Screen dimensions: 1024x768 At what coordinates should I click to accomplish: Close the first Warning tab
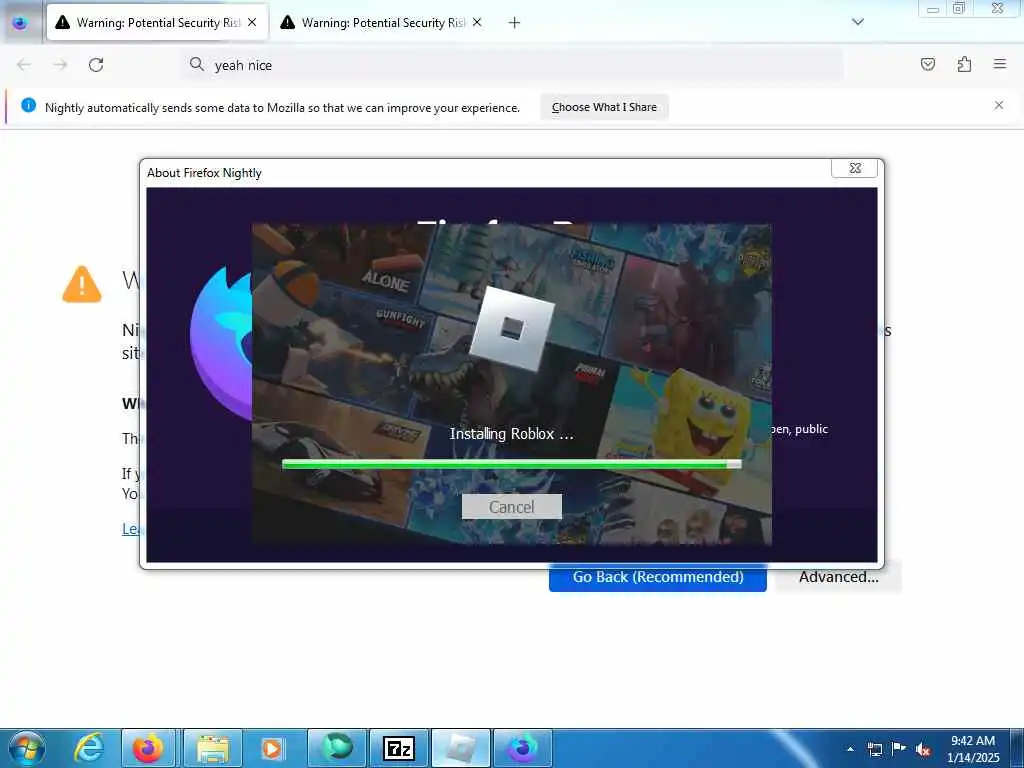click(252, 22)
